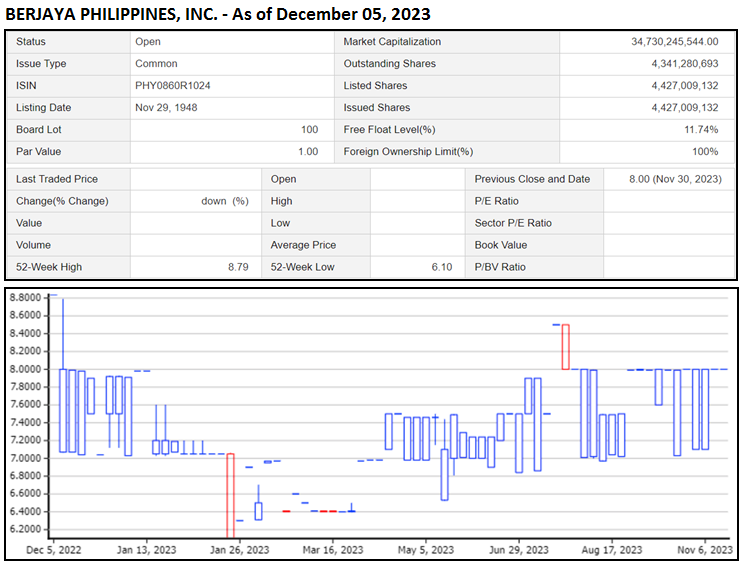Select the P/BV Ratio label
Image resolution: width=744 pixels, height=567 pixels.
click(x=500, y=267)
